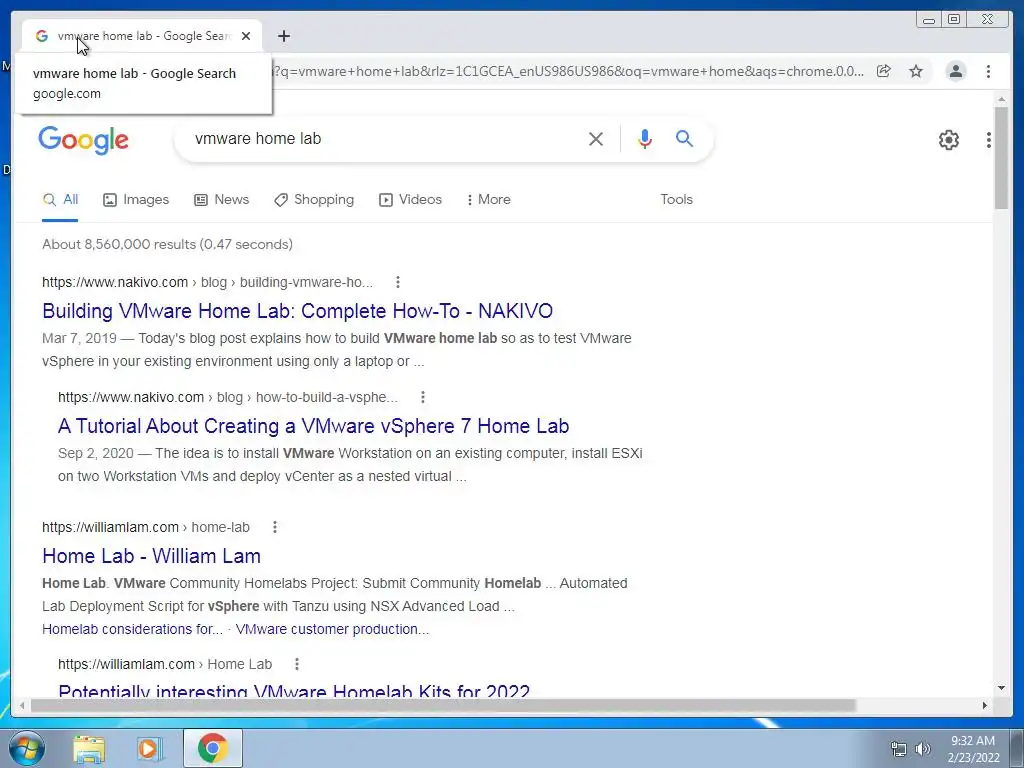Open options dots for building-vmware-ho result

tap(398, 282)
